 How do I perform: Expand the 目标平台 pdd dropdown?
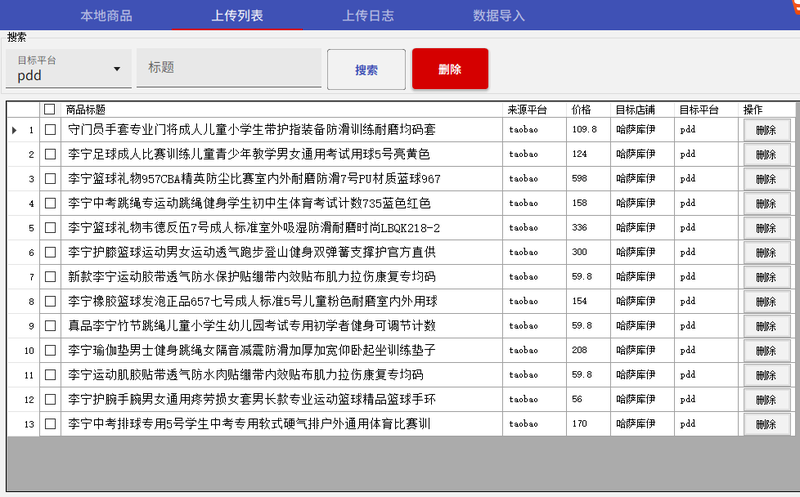pos(68,68)
